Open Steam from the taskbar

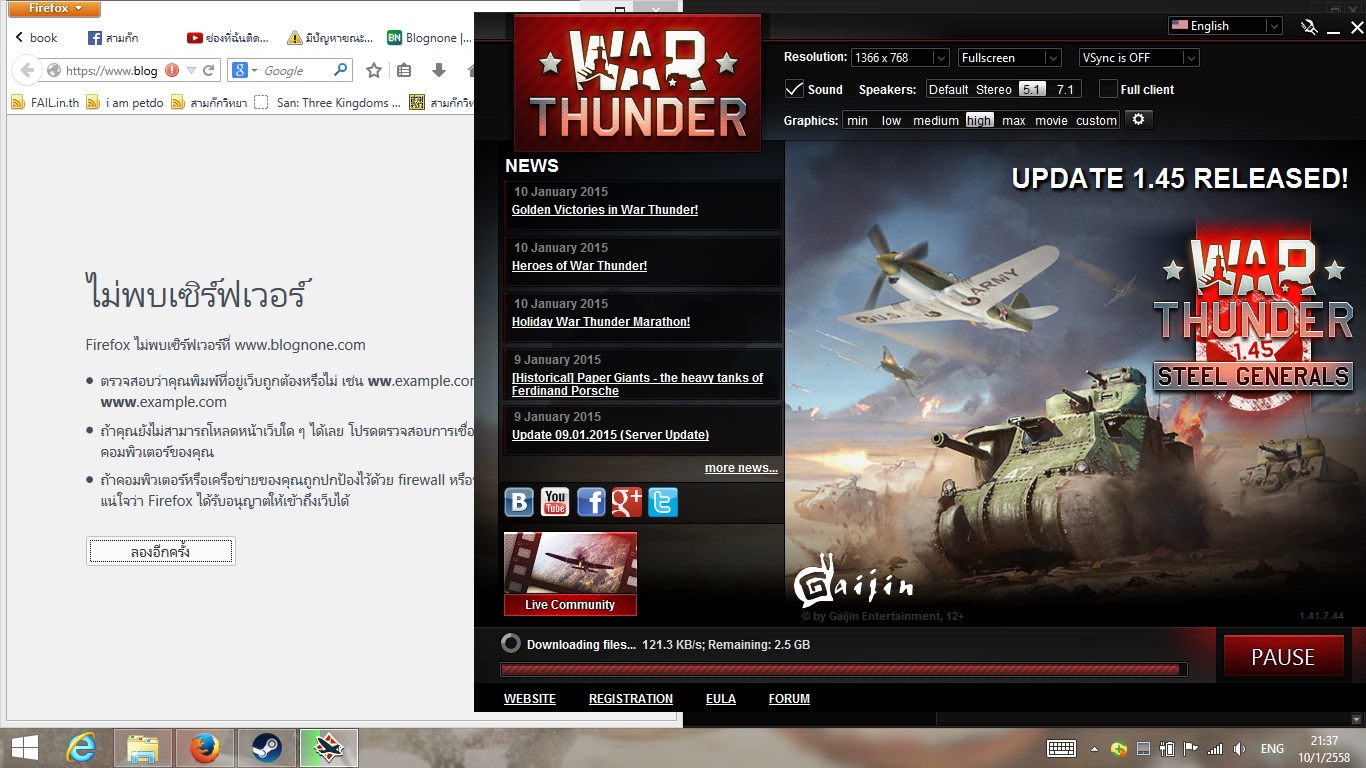click(267, 748)
